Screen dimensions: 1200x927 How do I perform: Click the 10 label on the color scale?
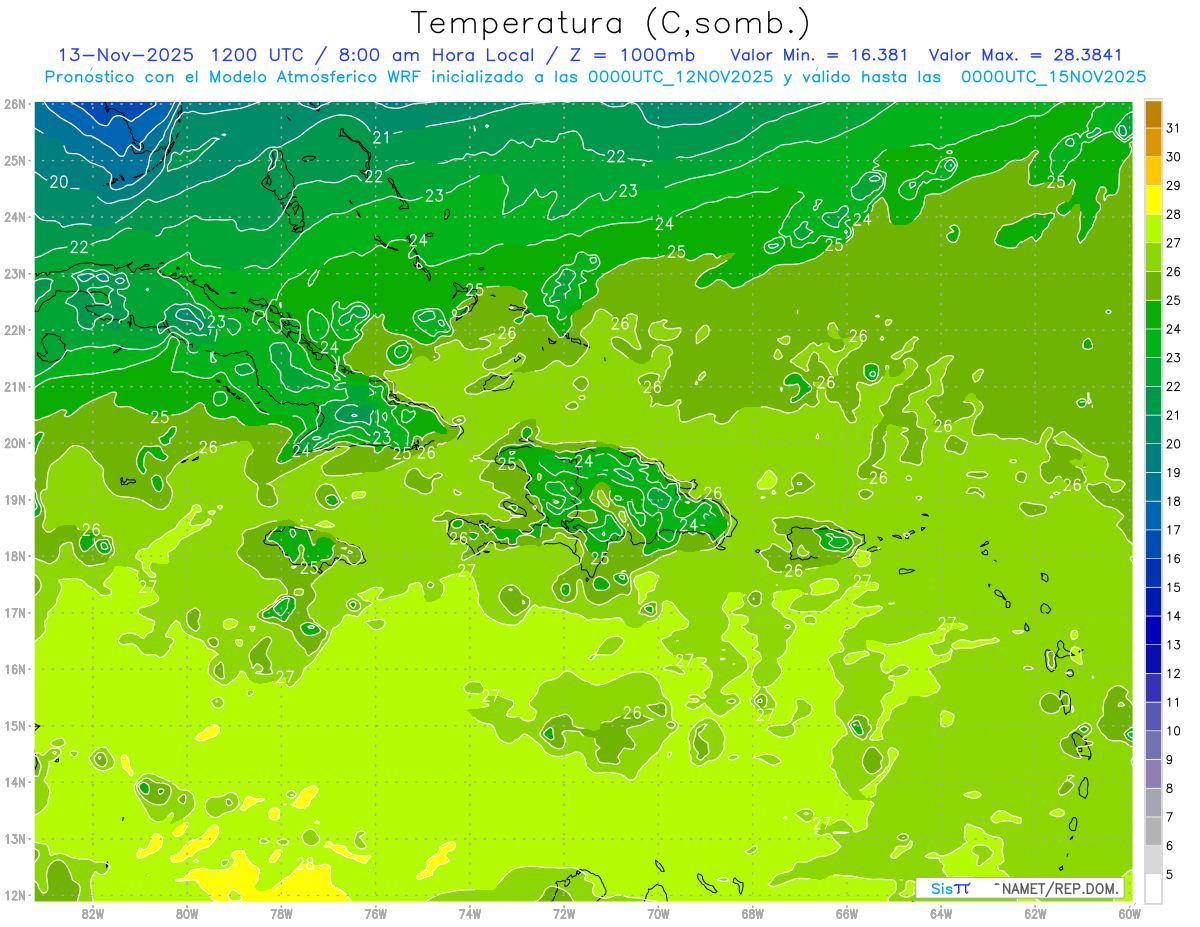1174,731
